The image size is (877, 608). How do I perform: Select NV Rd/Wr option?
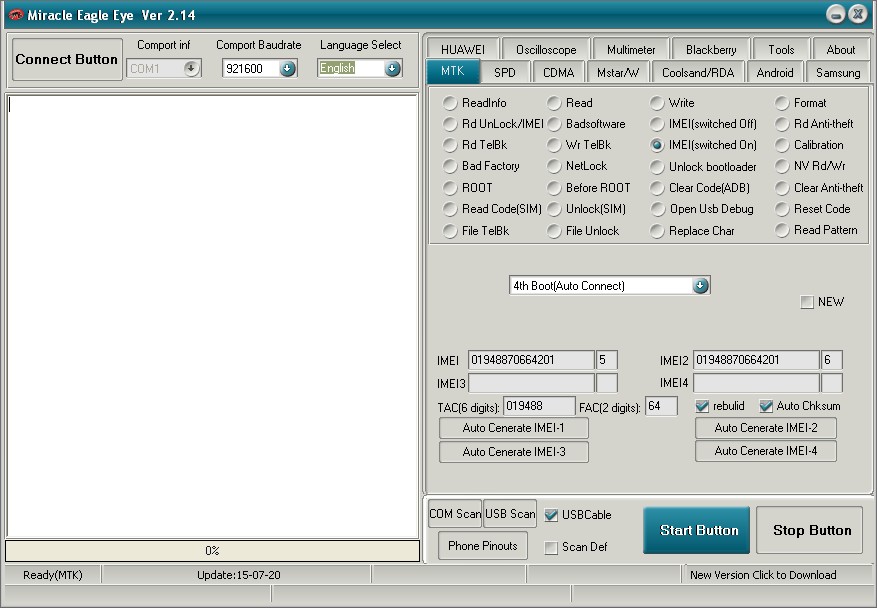[811, 166]
